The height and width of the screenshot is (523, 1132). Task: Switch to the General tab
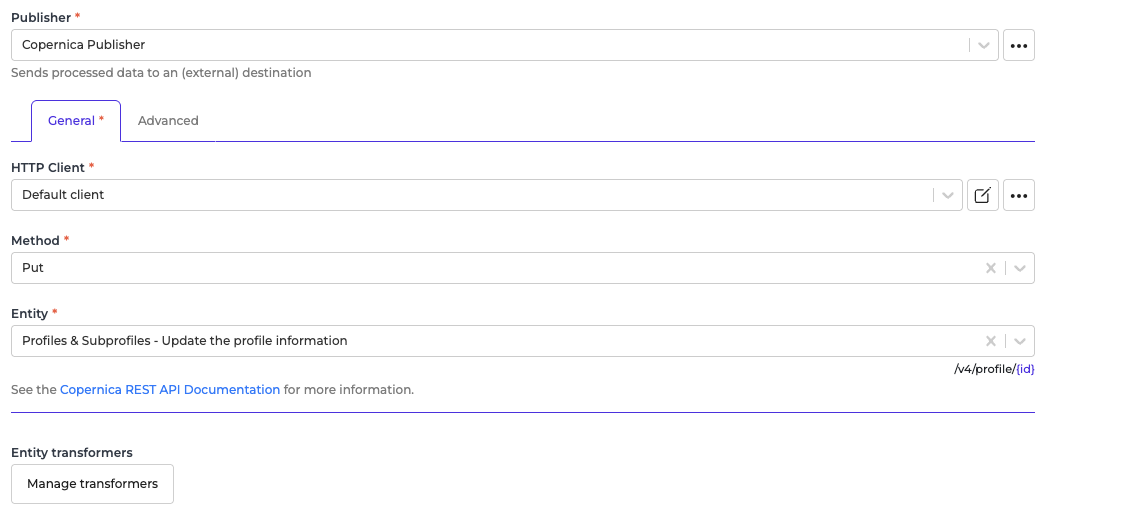75,121
